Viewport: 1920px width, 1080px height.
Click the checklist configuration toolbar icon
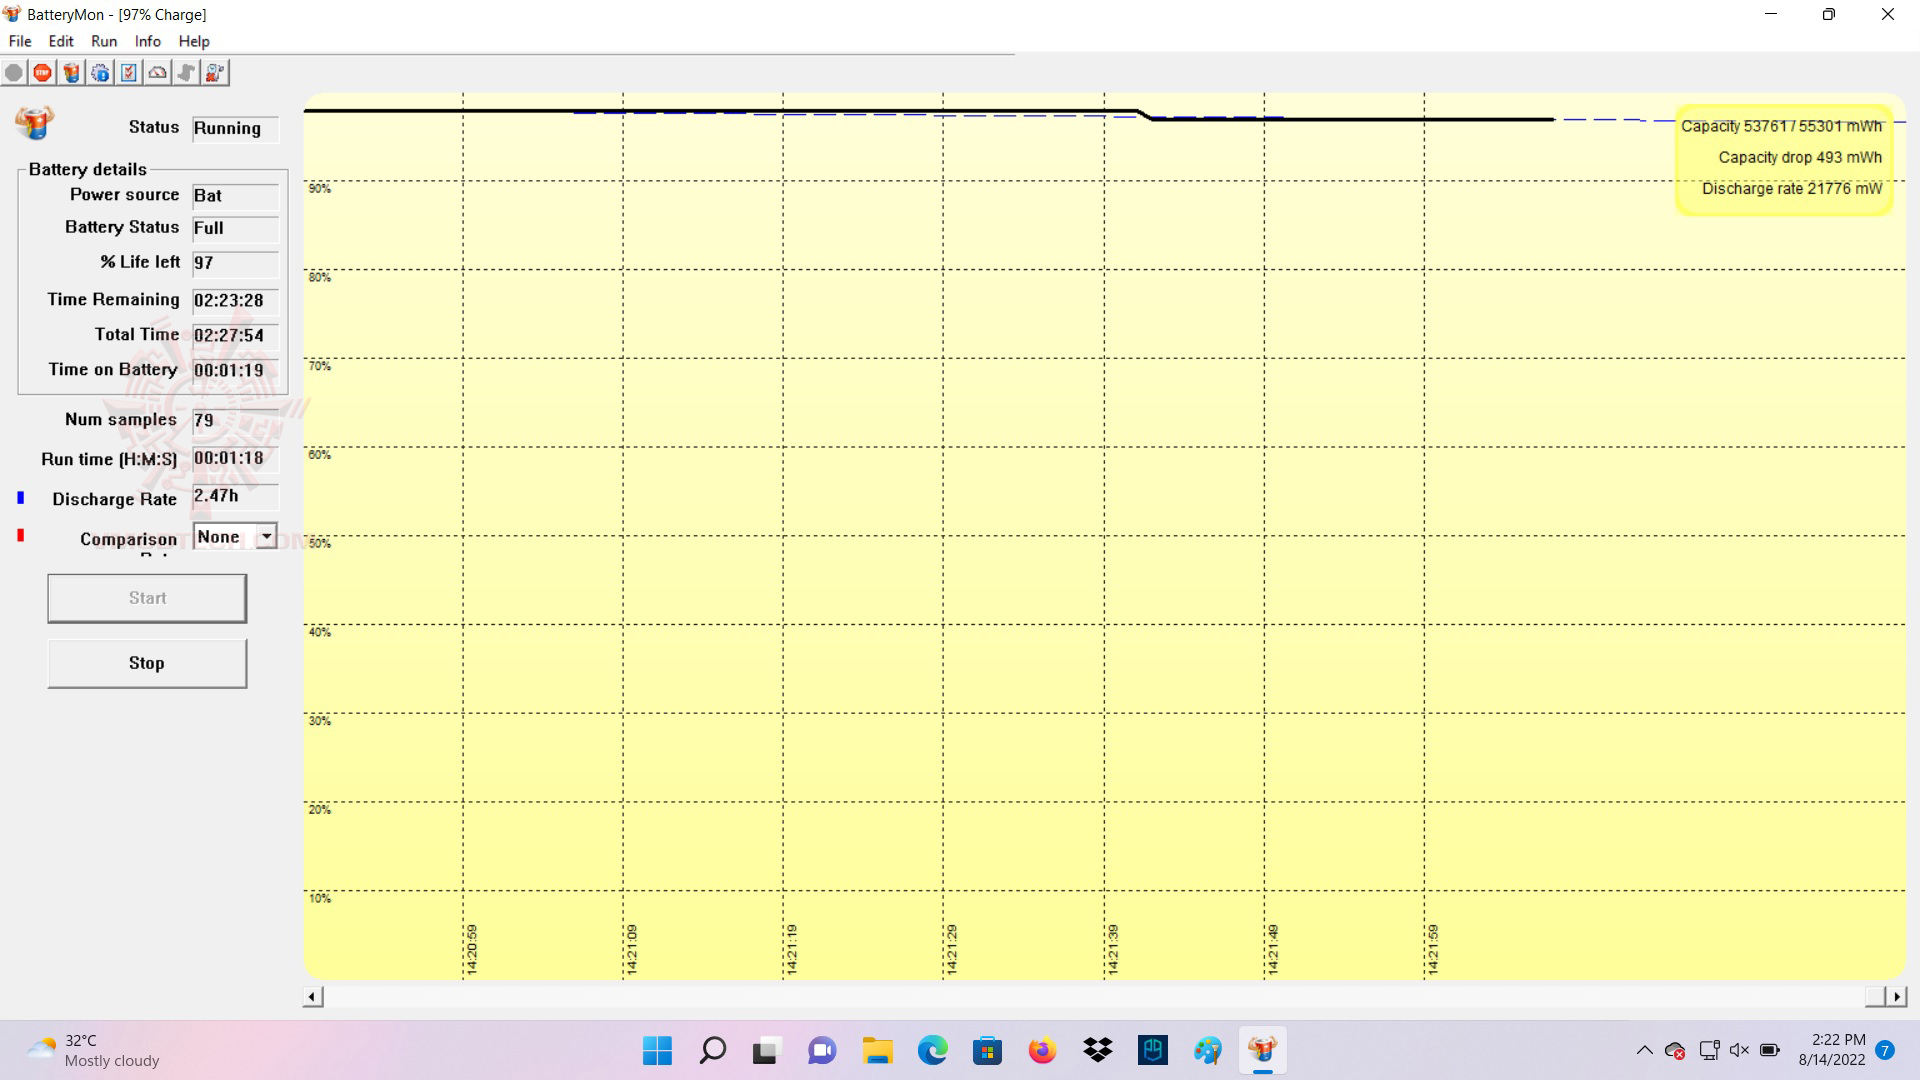tap(129, 73)
